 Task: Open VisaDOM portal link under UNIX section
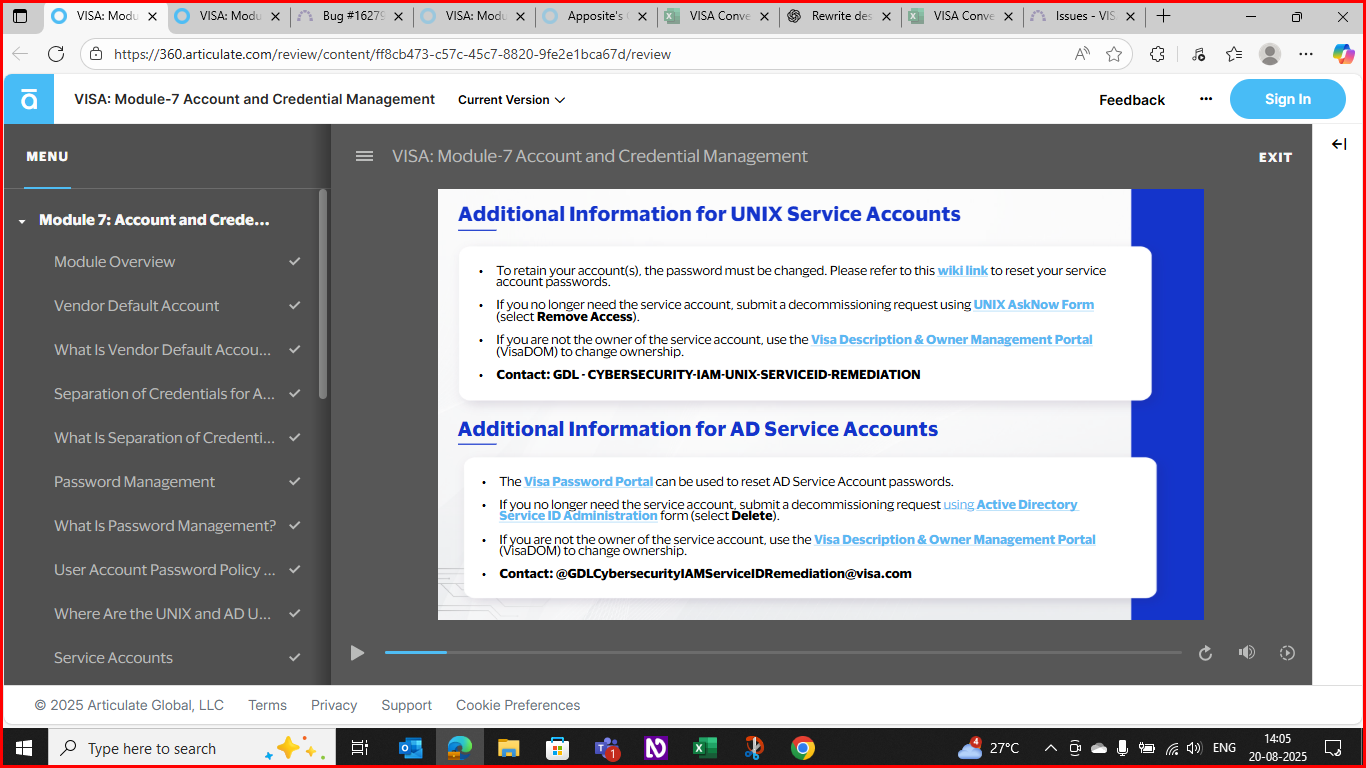tap(951, 339)
